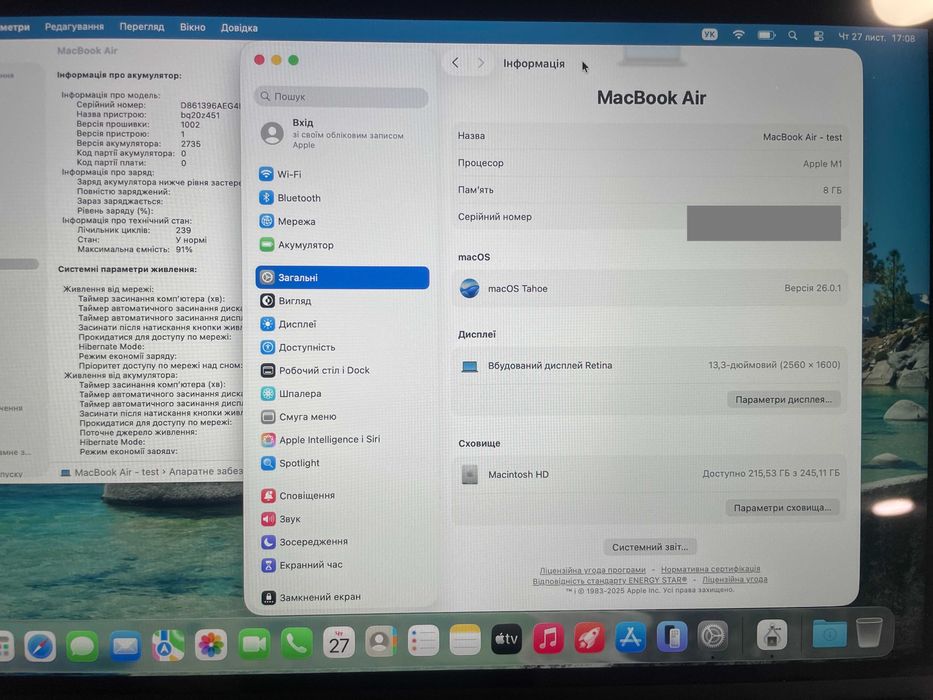This screenshot has width=933, height=700.
Task: Open Calendar from the Dock
Action: click(x=339, y=643)
